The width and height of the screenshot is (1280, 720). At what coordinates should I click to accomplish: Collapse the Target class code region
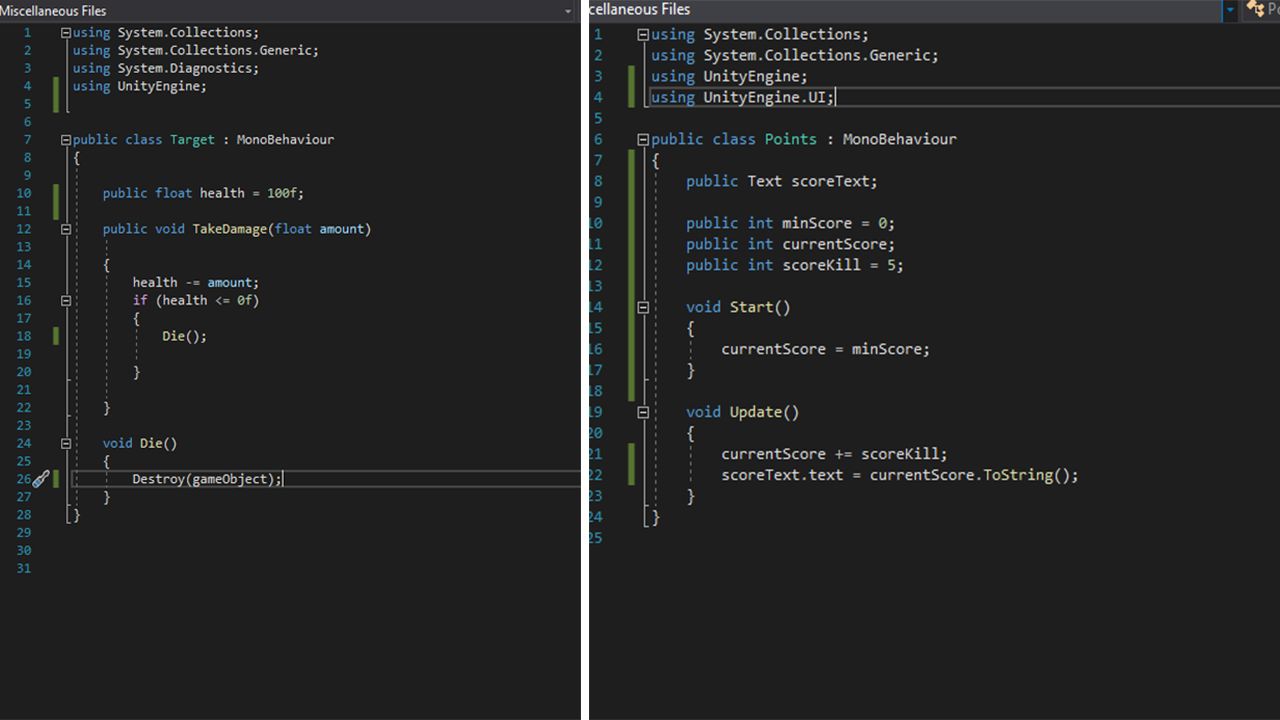point(65,139)
